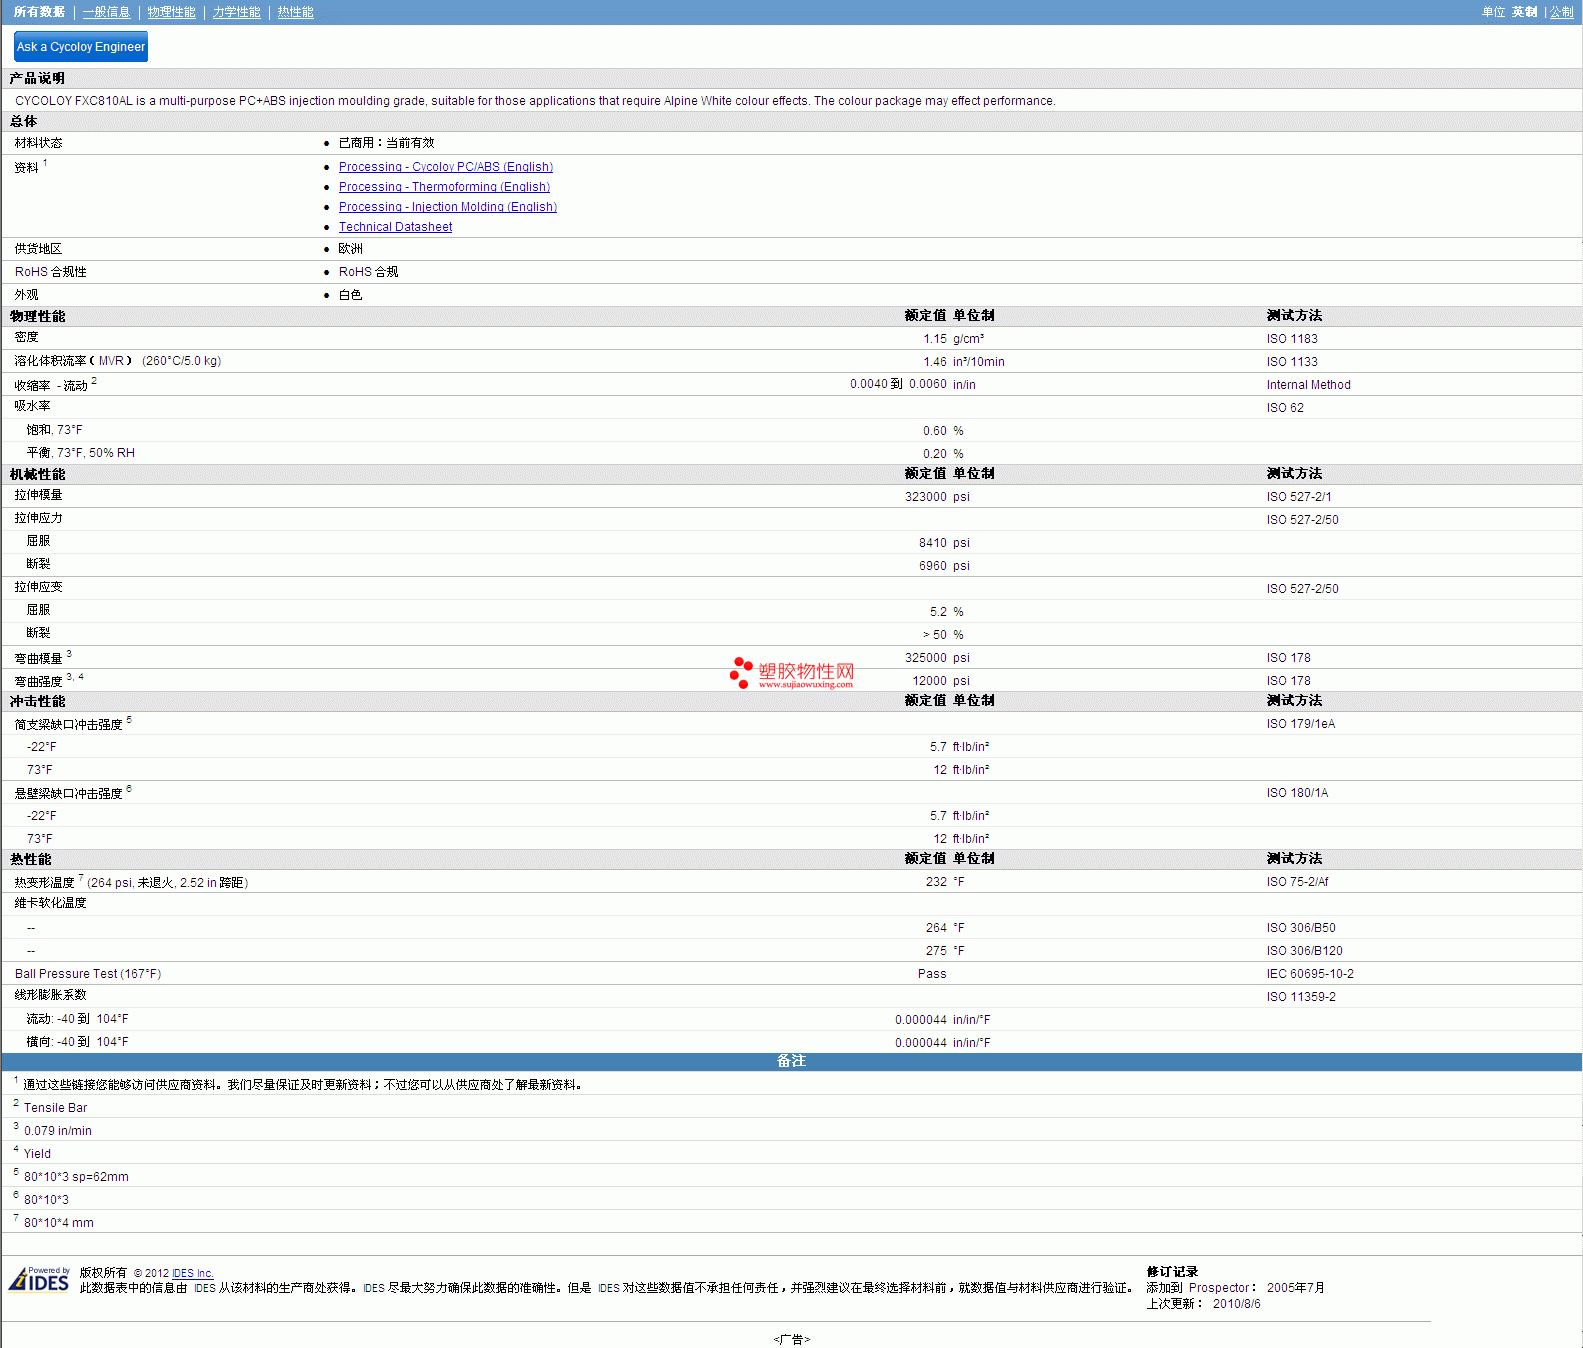Click footnote 7 text 80*10*4 mm
This screenshot has width=1583, height=1348.
pos(59,1223)
